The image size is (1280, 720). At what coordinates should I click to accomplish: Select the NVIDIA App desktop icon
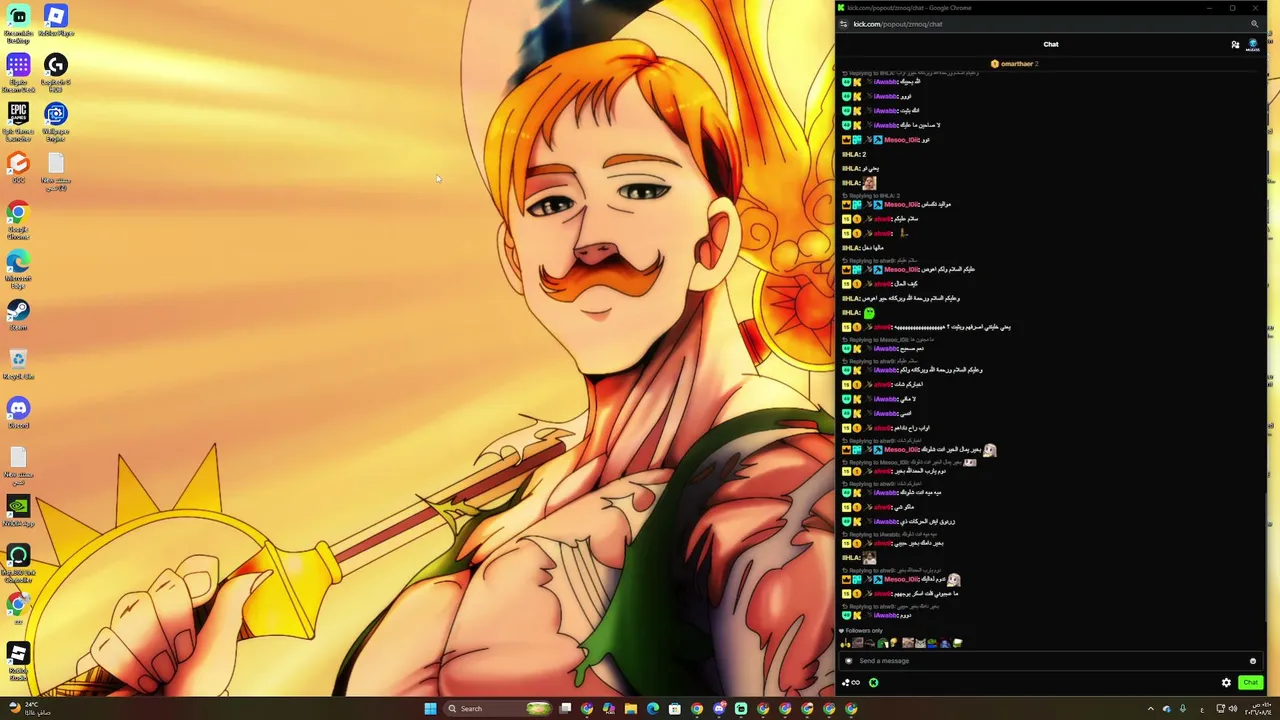click(x=18, y=511)
